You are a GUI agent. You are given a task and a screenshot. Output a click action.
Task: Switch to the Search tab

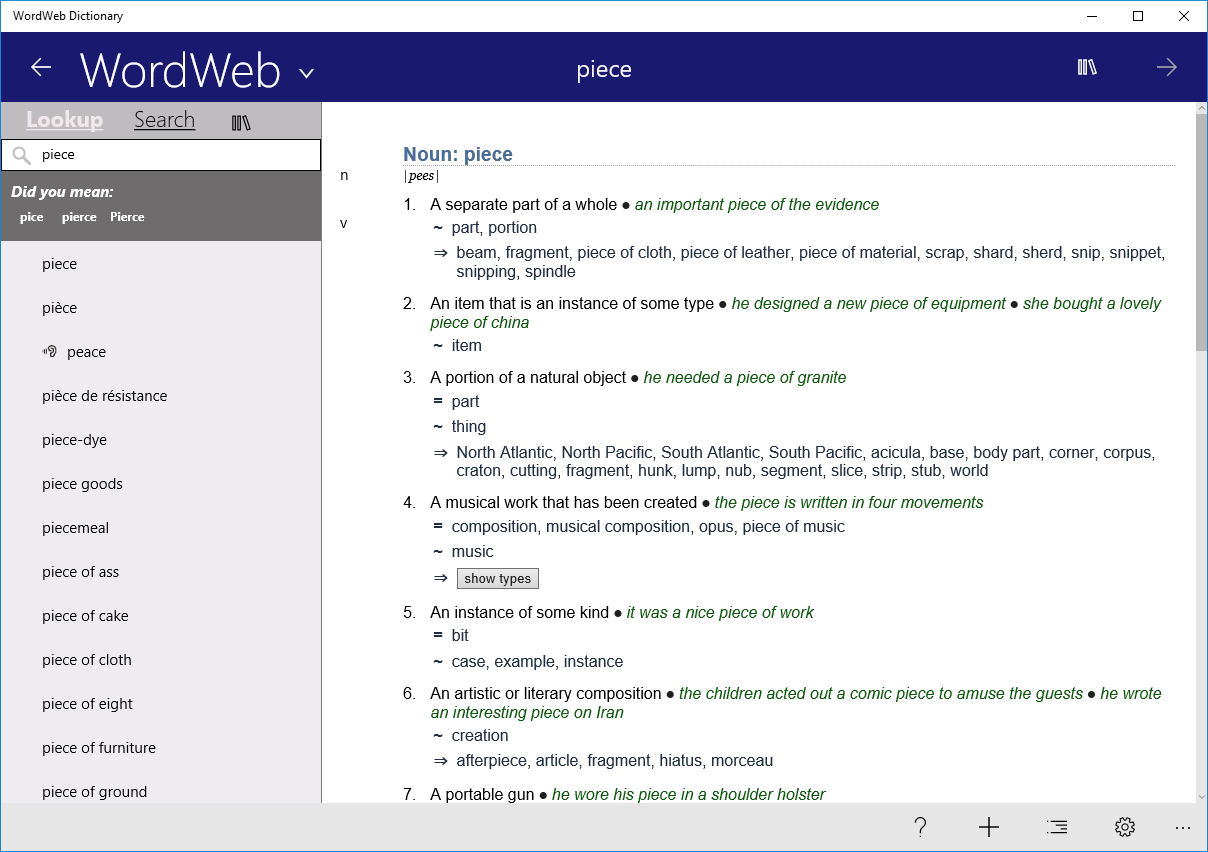pyautogui.click(x=164, y=119)
